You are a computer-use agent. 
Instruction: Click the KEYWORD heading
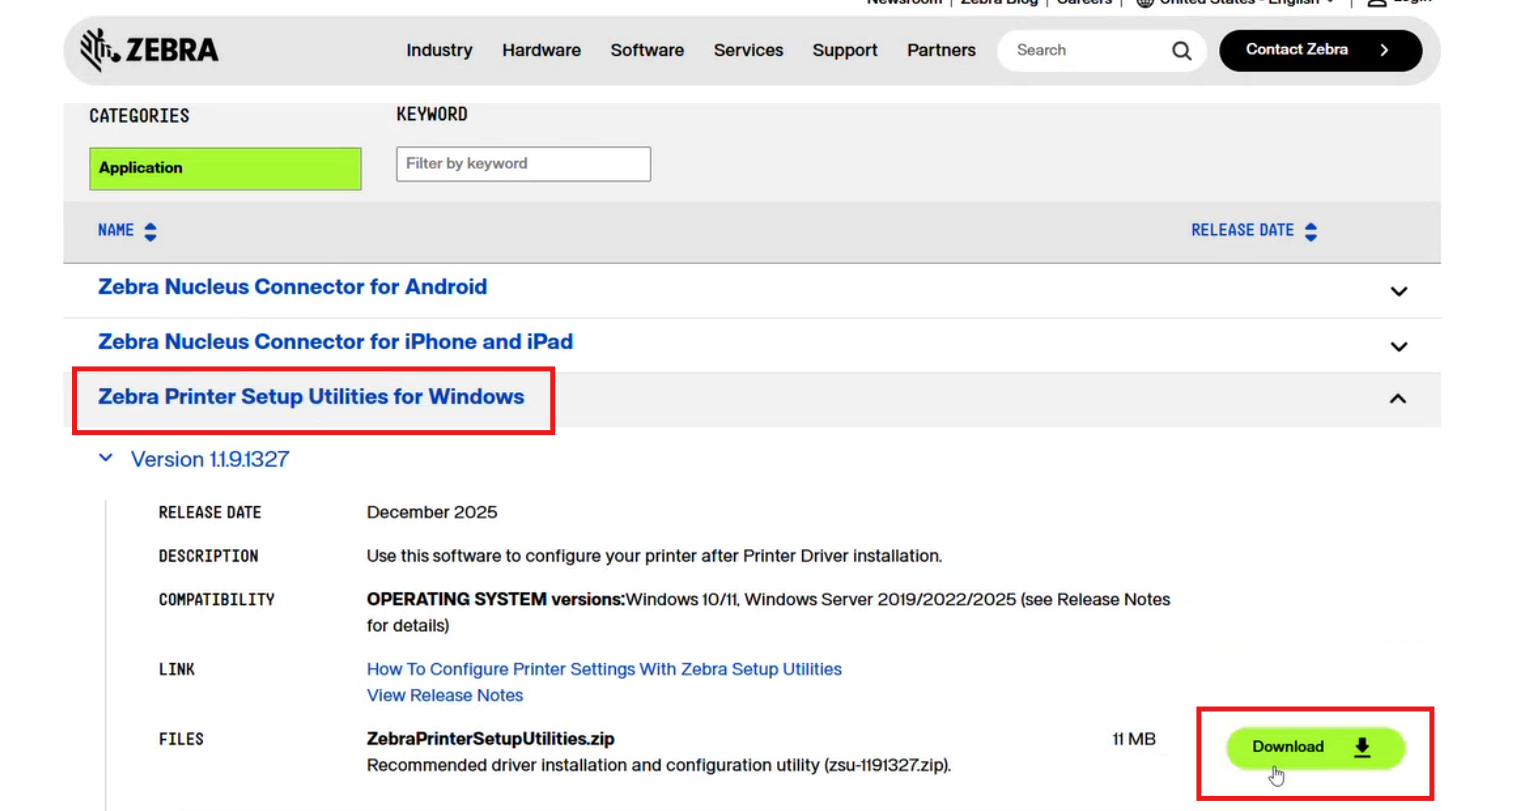pos(432,114)
